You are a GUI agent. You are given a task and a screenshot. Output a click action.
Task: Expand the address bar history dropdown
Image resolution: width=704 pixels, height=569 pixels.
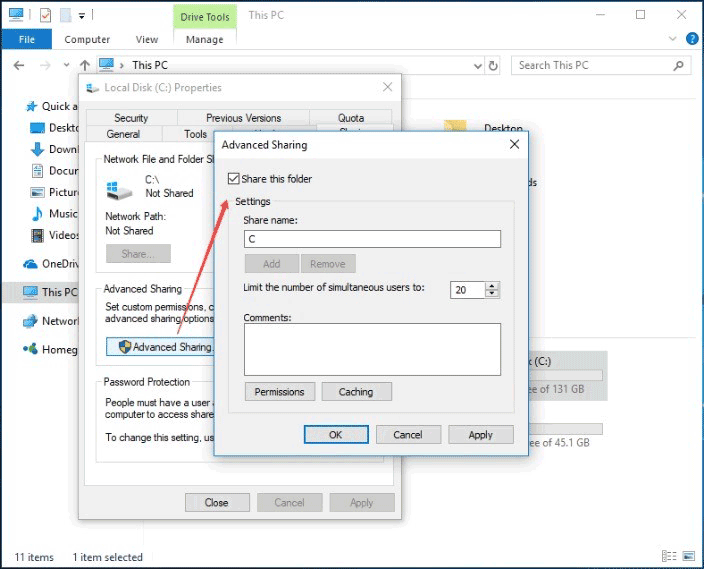[x=478, y=66]
